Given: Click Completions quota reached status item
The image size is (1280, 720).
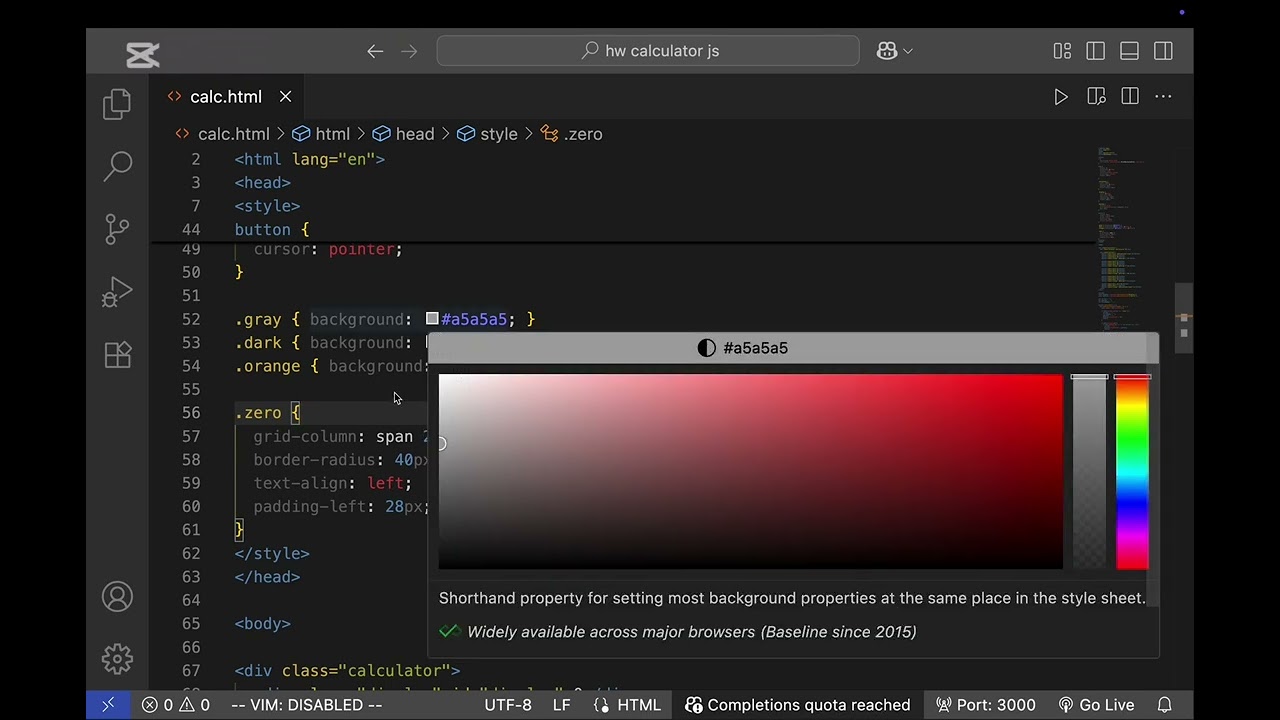Looking at the screenshot, I should (798, 705).
